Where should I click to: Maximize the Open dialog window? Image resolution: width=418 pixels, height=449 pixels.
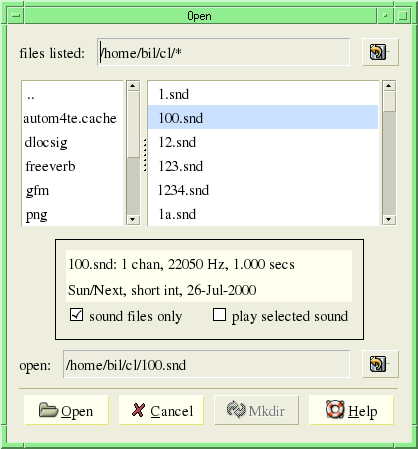(x=403, y=16)
